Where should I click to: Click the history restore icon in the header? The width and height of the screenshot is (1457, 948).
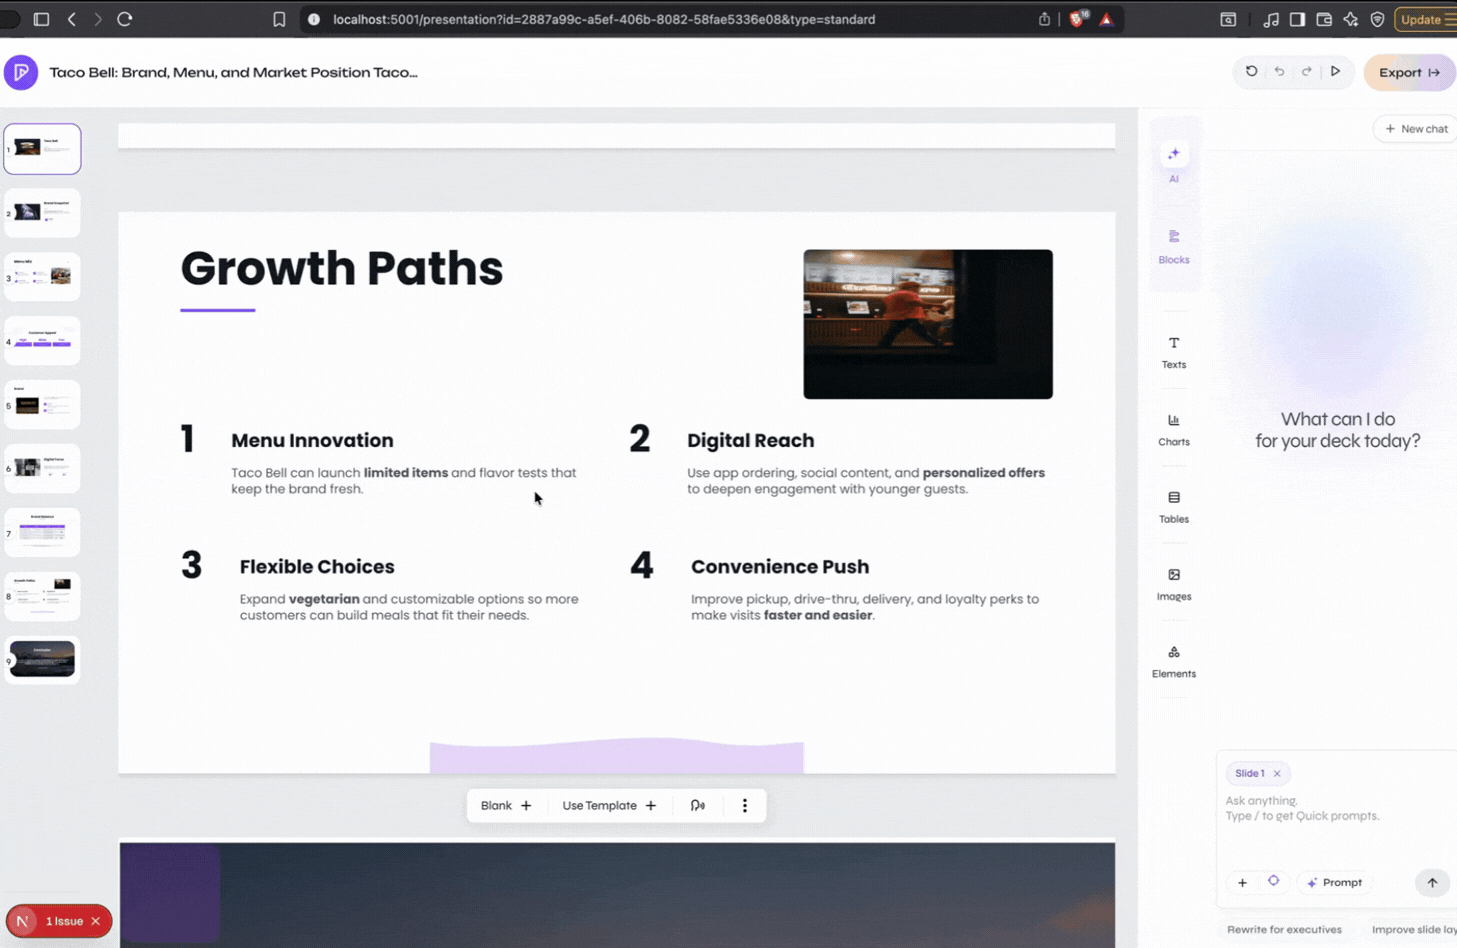[x=1251, y=72]
